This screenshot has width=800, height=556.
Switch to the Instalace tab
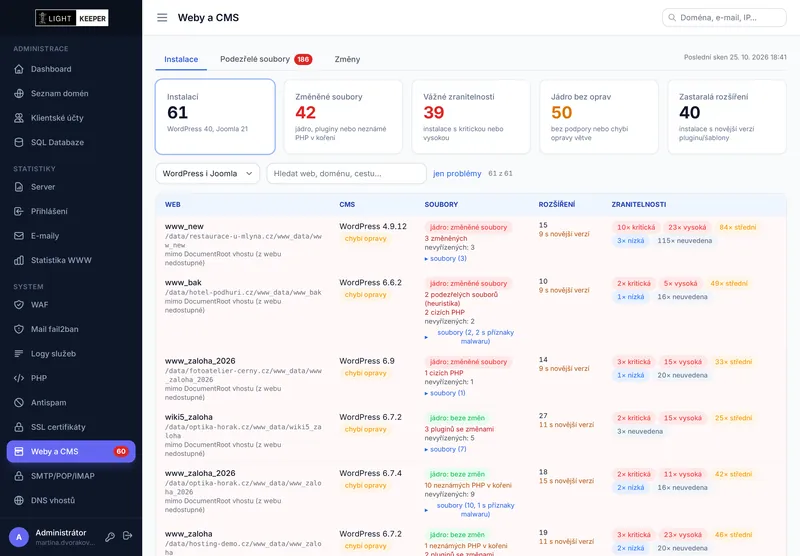[181, 59]
